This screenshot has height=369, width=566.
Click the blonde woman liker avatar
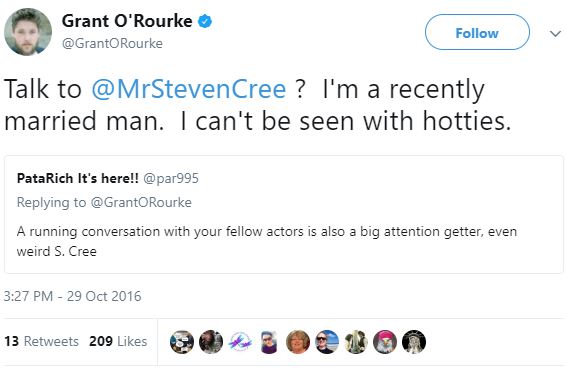(298, 342)
